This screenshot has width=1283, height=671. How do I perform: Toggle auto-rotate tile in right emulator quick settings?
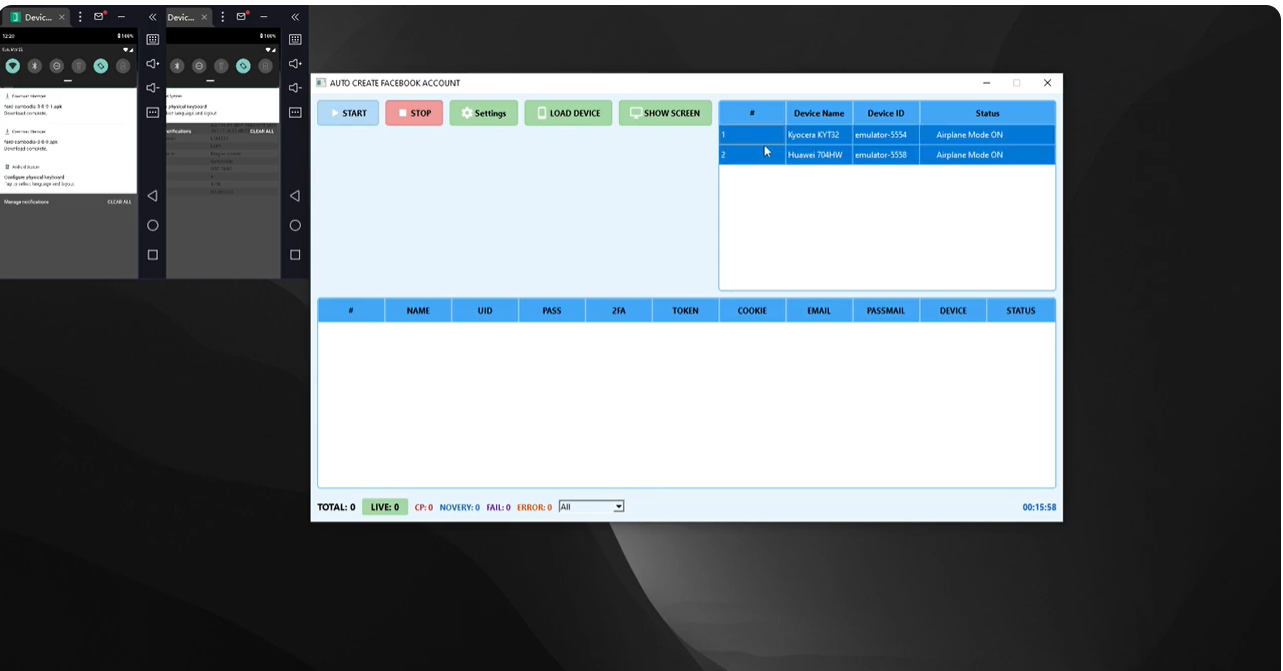(x=243, y=66)
